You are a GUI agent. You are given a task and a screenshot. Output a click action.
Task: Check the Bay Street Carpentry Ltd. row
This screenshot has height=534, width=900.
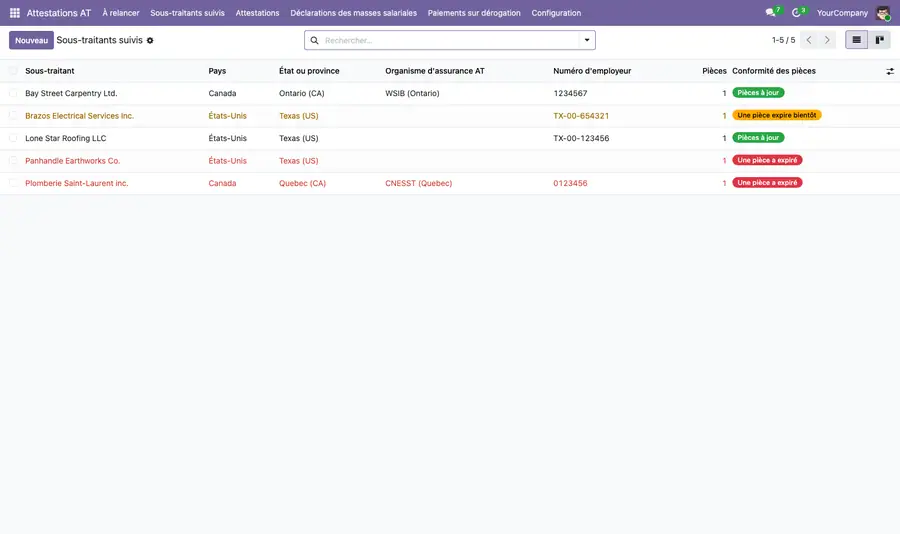point(13,93)
